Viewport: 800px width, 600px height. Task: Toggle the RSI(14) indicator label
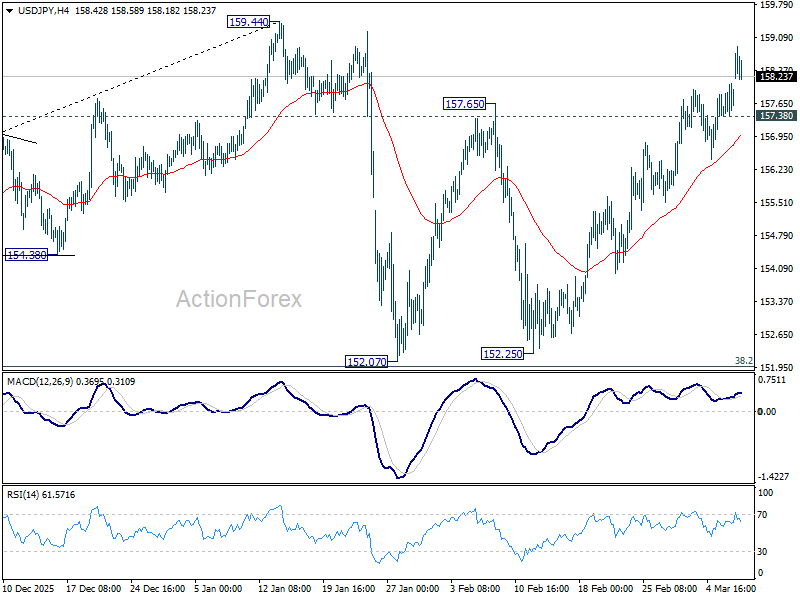(x=30, y=495)
